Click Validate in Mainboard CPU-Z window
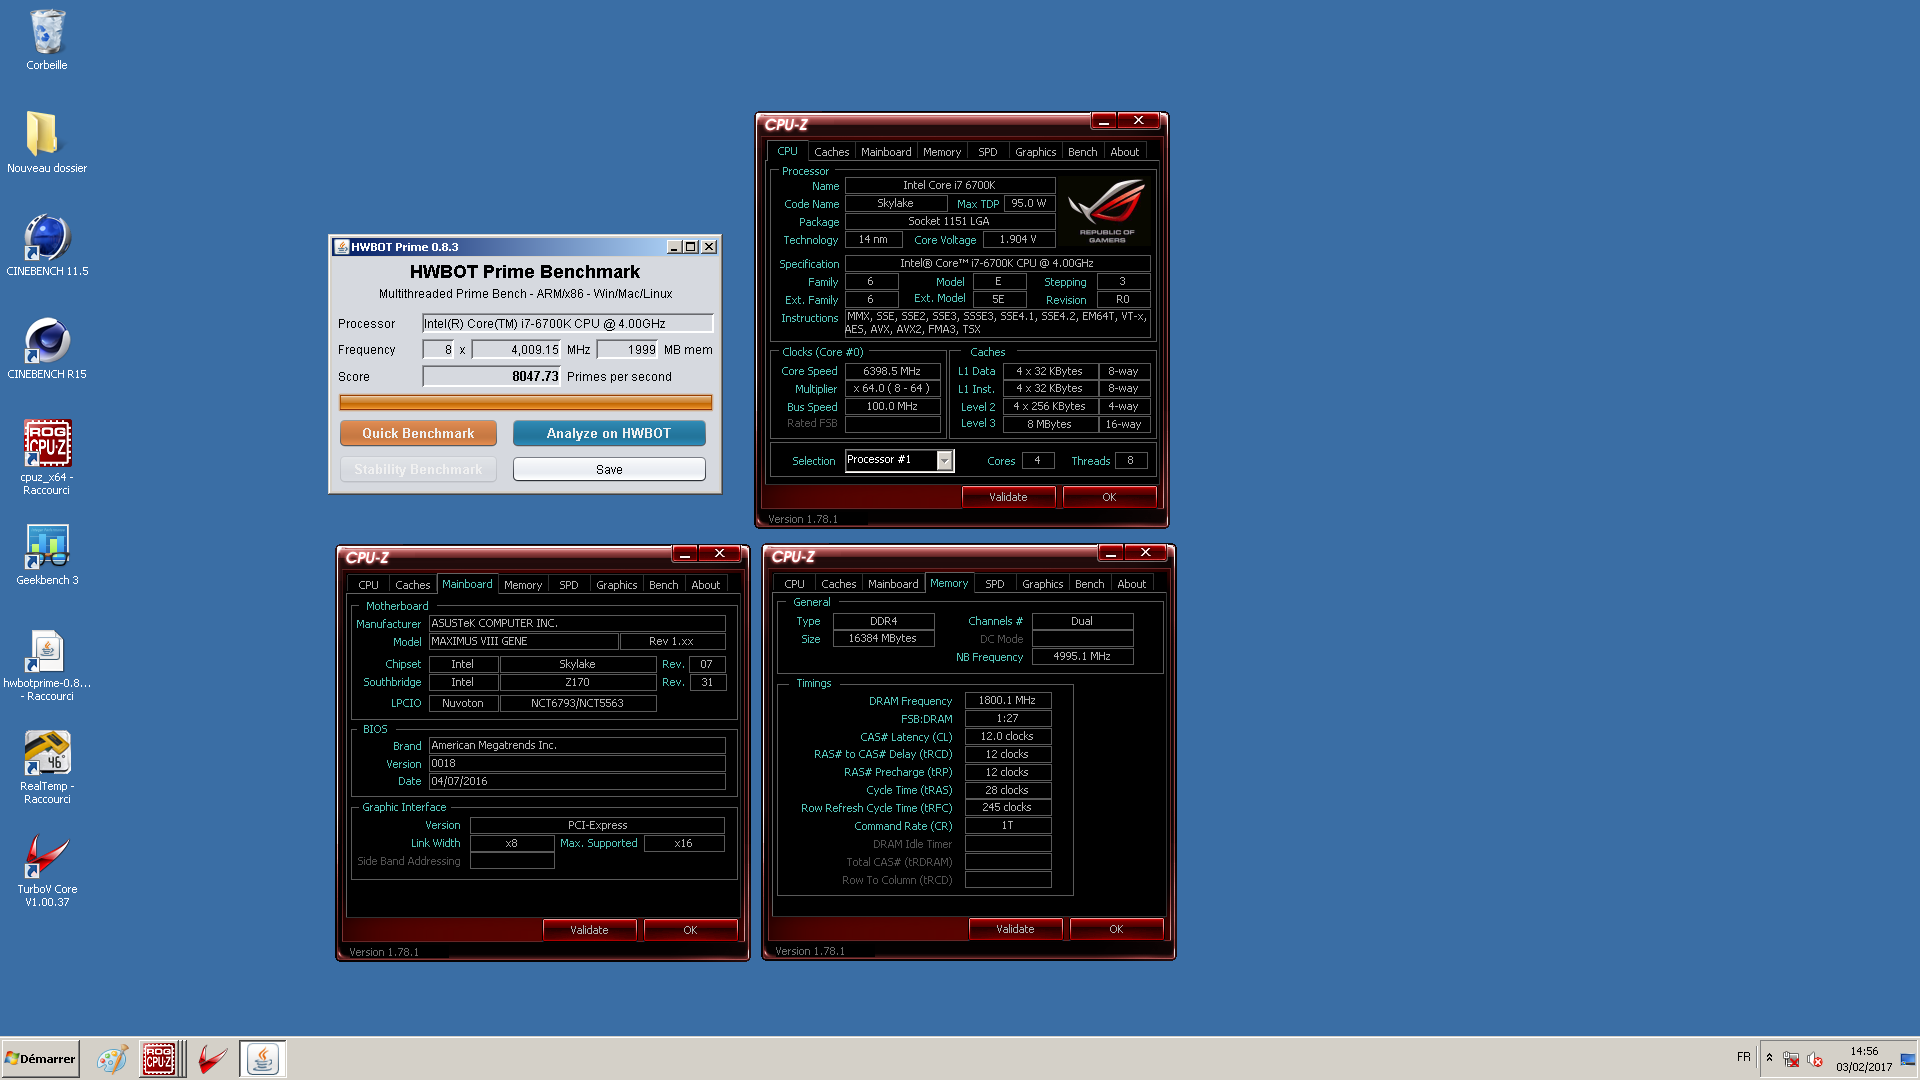The width and height of the screenshot is (1920, 1080). pos(589,930)
